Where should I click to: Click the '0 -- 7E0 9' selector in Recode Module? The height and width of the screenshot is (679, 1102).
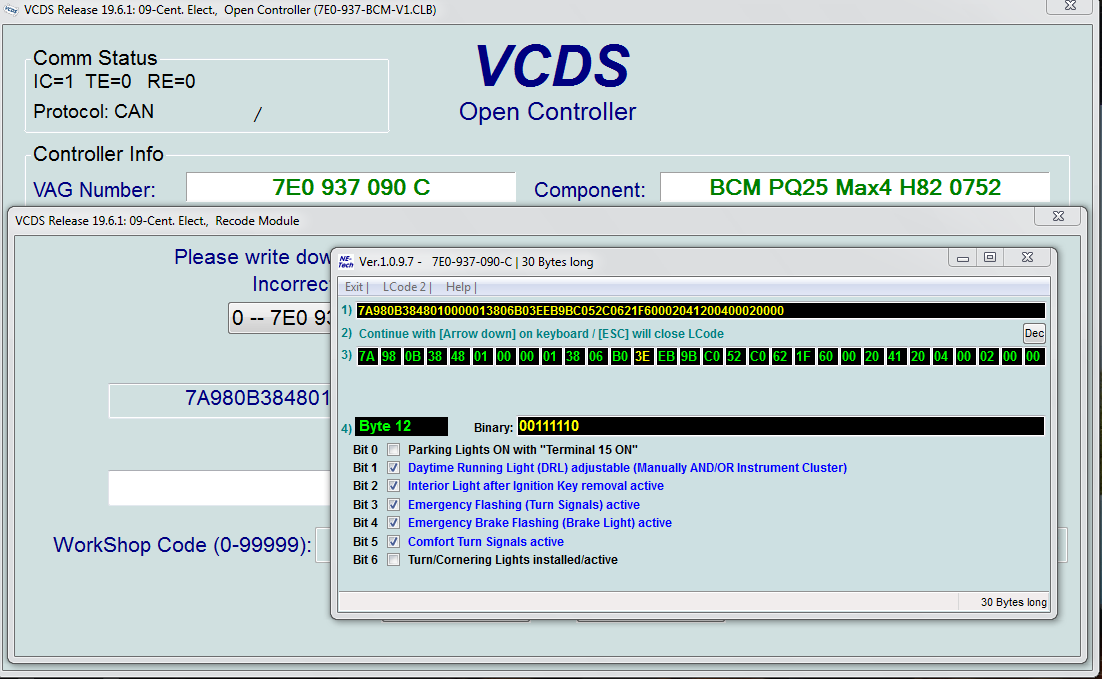tap(280, 318)
